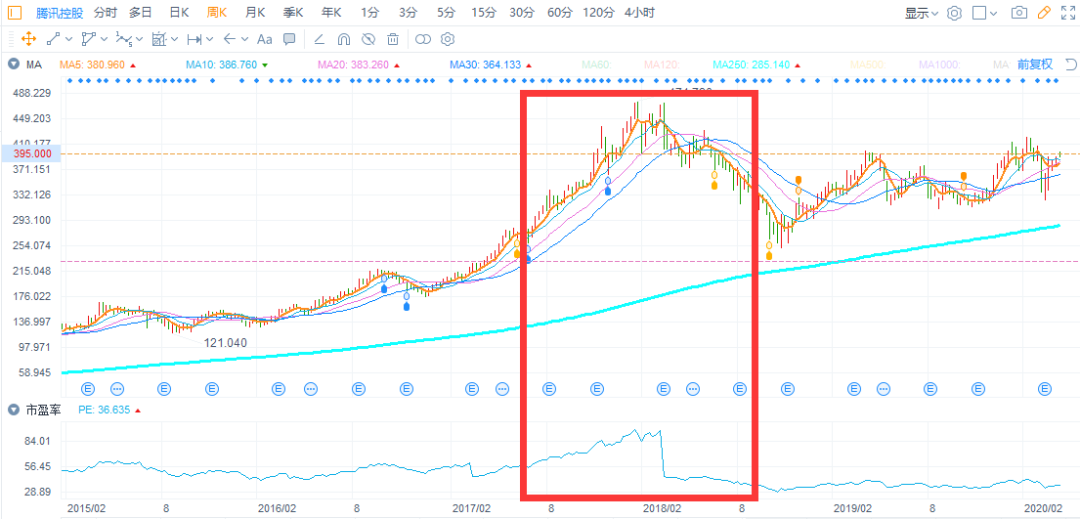Hide drawings using the crossed-eye icon

[x=368, y=39]
